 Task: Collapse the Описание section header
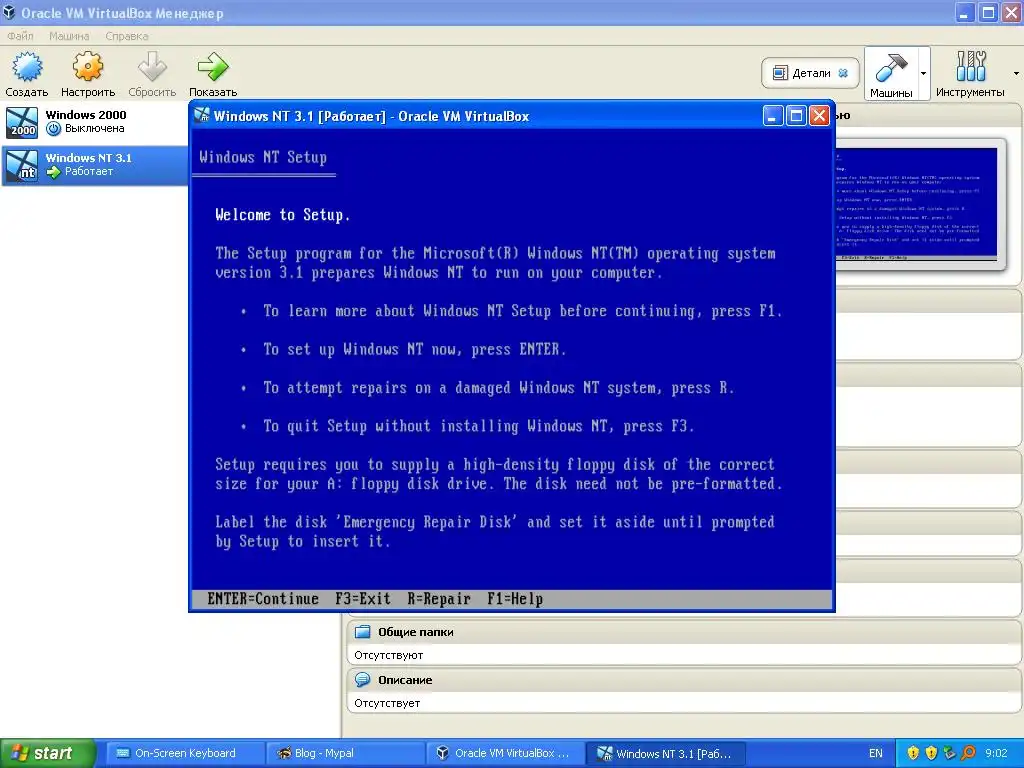pos(684,680)
